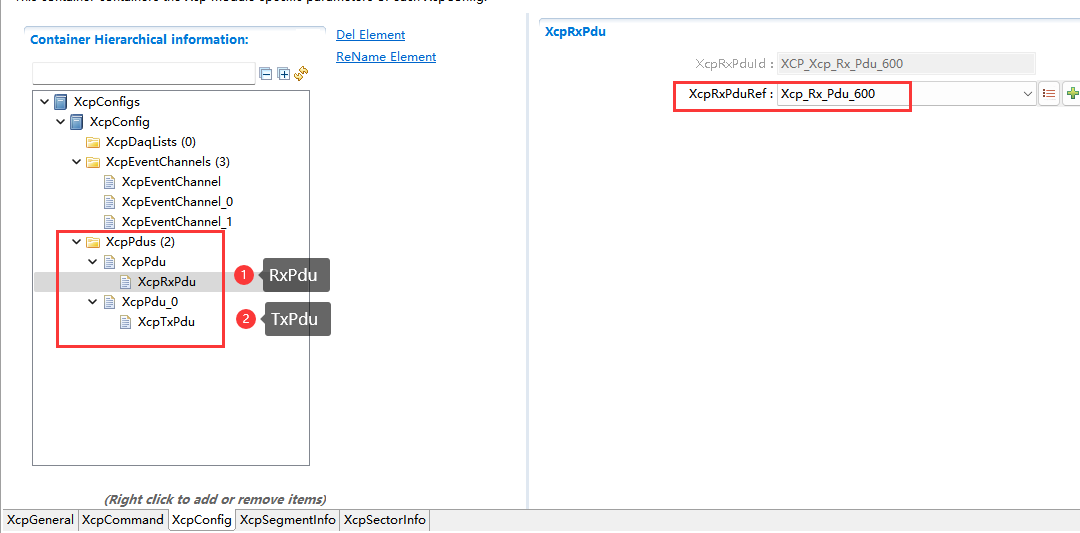Screen dimensions: 1080x533
Task: Switch to the XcpSegmentInfo tab
Action: [288, 520]
